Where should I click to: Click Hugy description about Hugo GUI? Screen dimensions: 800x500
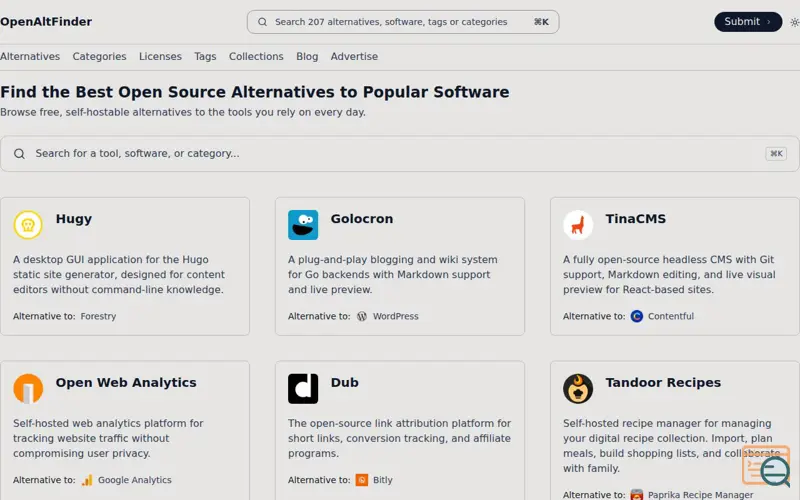119,274
